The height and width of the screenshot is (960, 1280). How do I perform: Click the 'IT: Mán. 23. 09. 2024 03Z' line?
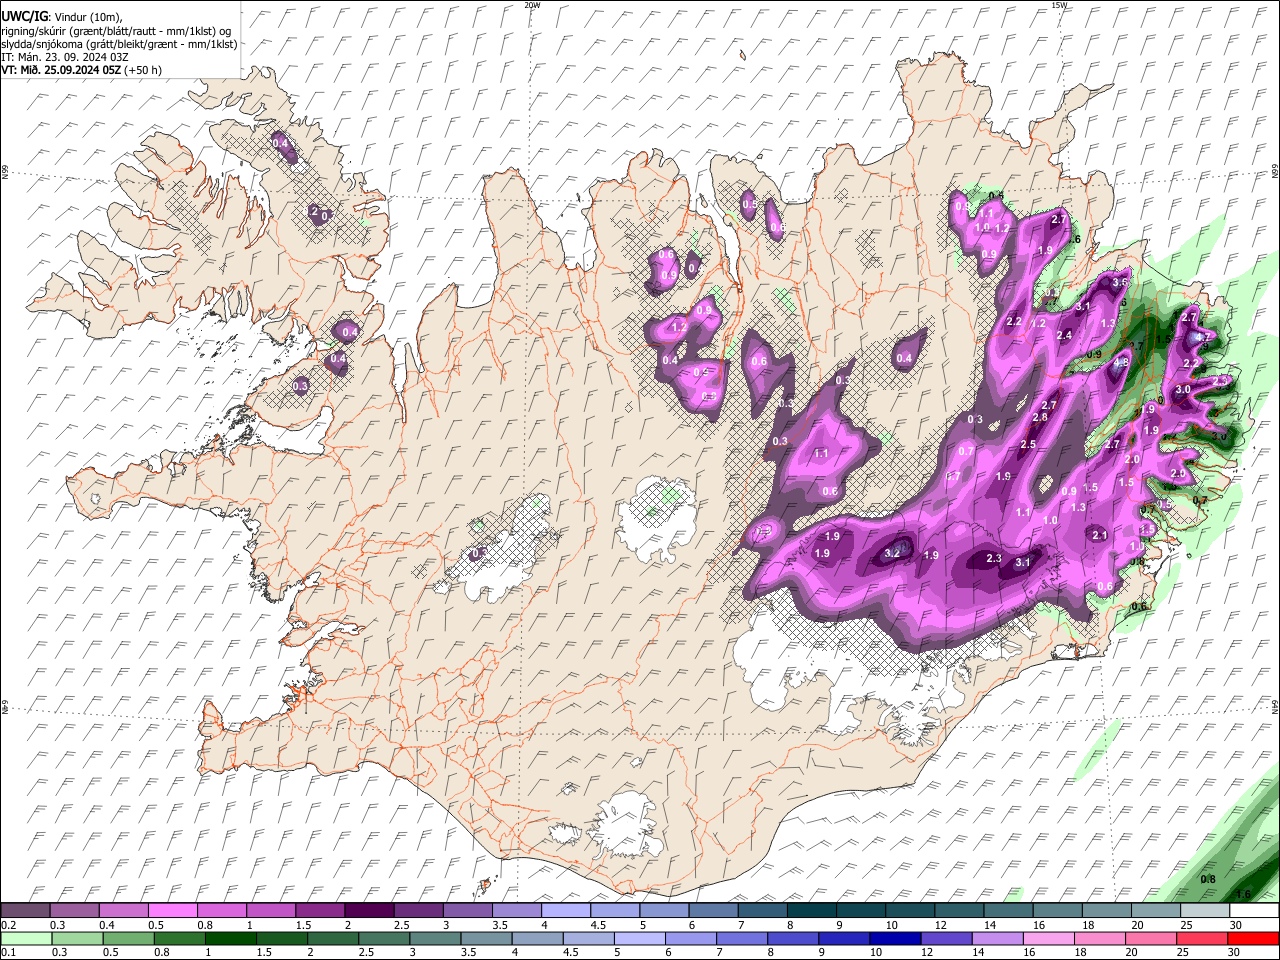click(x=65, y=57)
